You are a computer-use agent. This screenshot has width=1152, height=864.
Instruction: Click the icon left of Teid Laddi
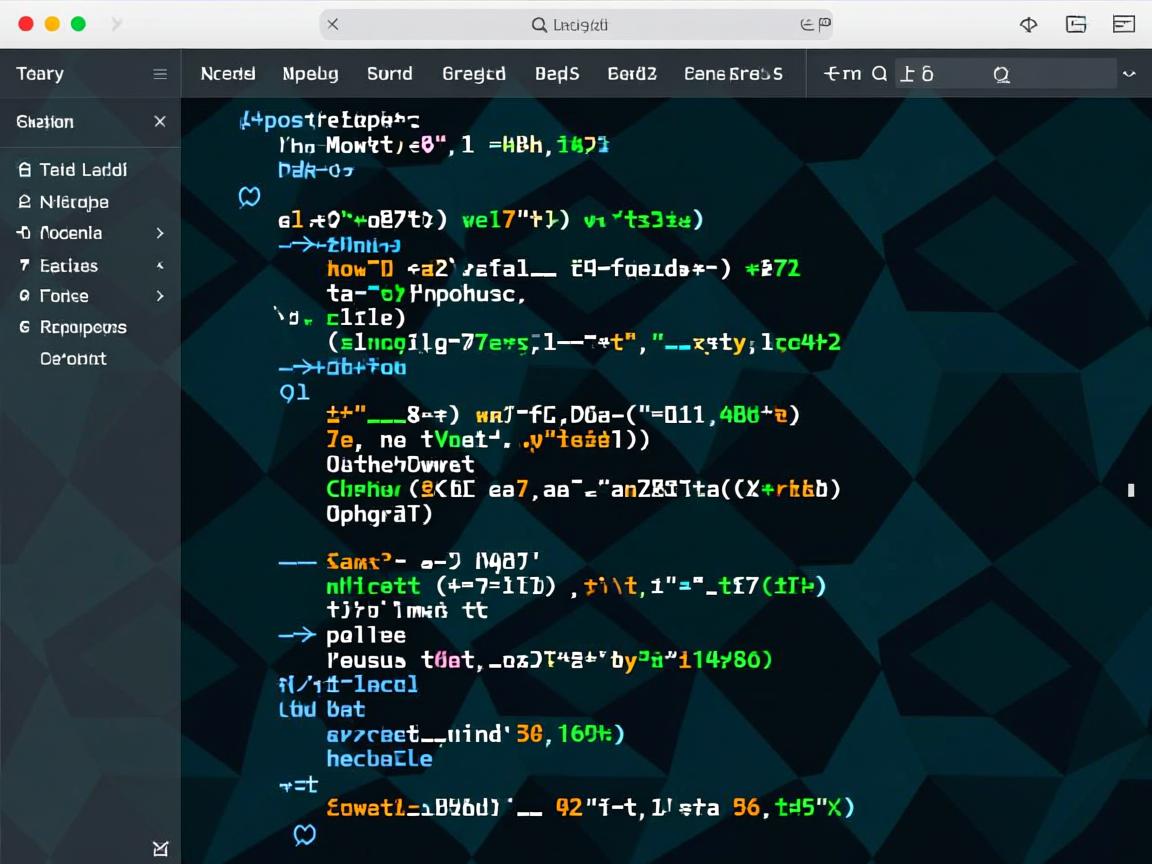pyautogui.click(x=25, y=170)
